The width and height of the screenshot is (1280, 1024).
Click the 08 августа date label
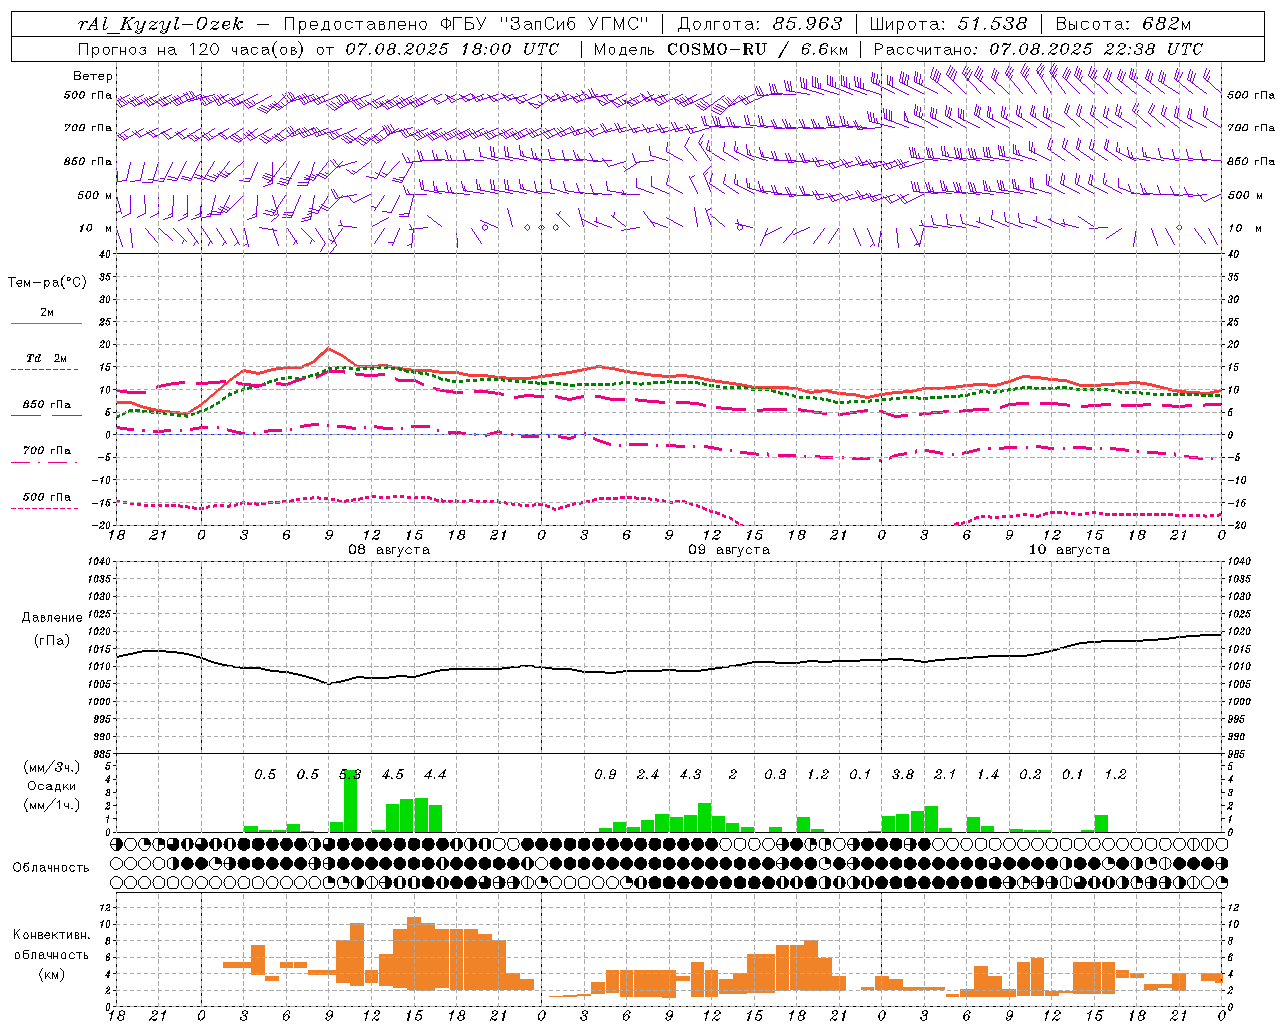pyautogui.click(x=389, y=550)
